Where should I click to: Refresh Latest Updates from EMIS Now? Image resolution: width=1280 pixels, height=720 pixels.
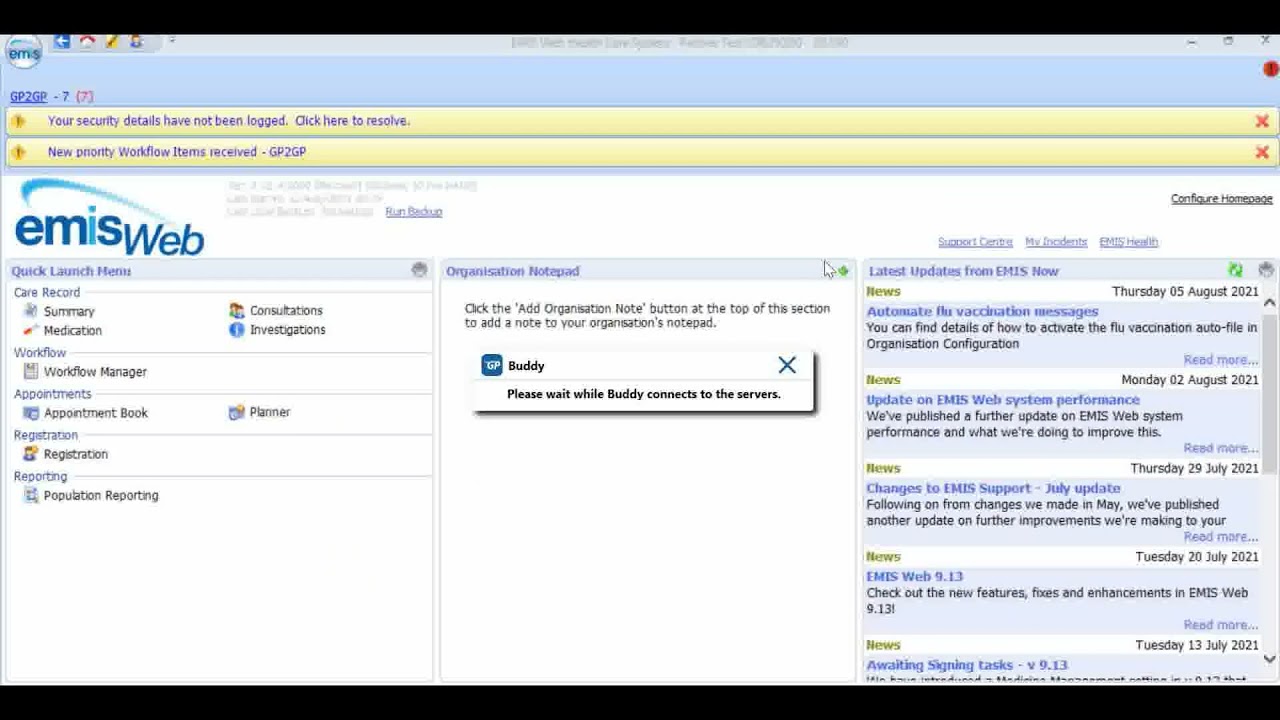(1236, 270)
